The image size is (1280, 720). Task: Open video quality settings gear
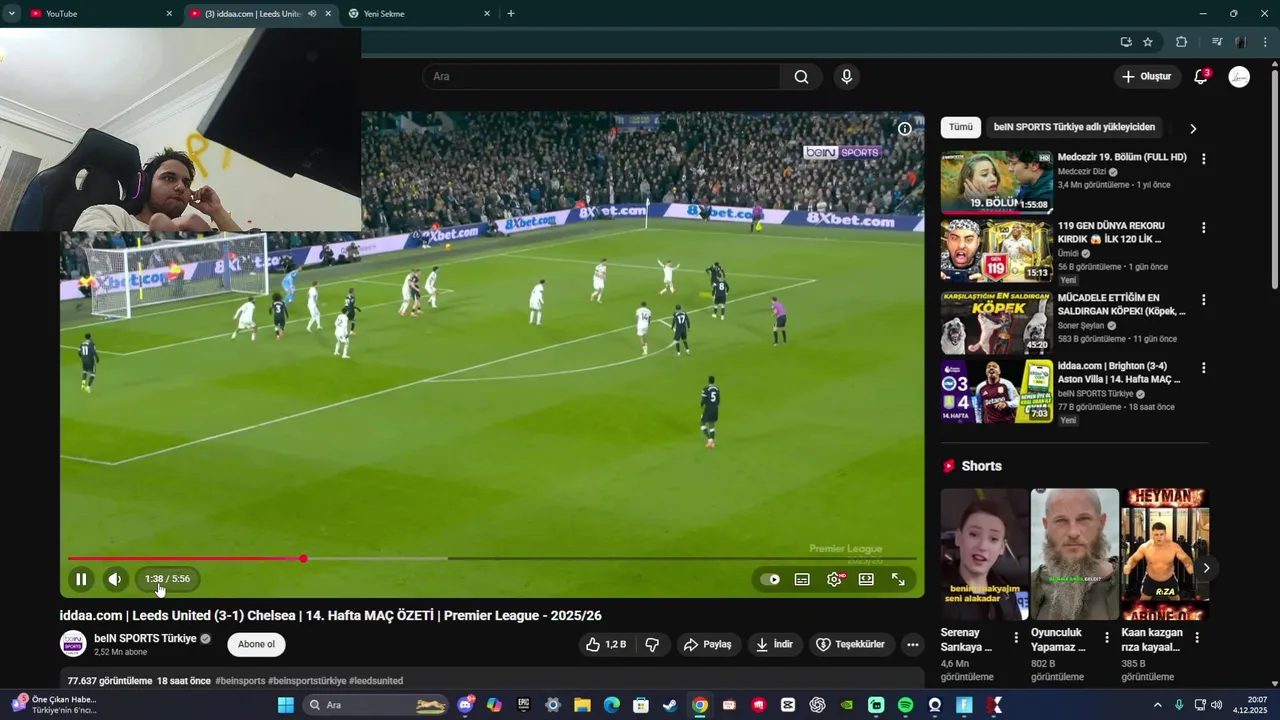pos(834,579)
